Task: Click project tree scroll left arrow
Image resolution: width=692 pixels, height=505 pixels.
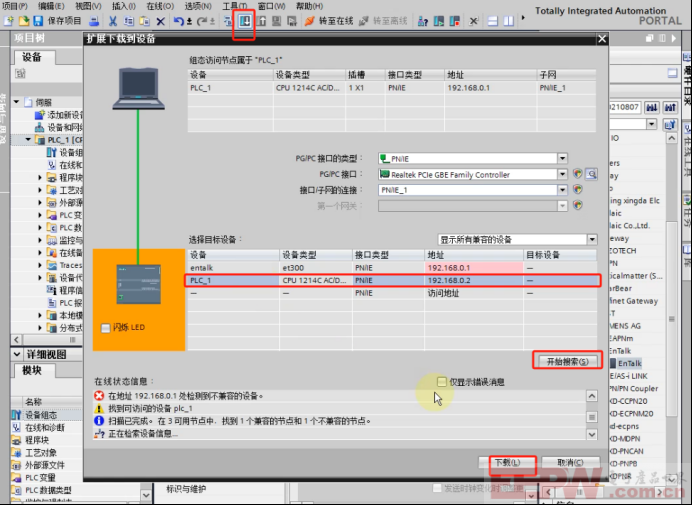Action: [x=16, y=340]
